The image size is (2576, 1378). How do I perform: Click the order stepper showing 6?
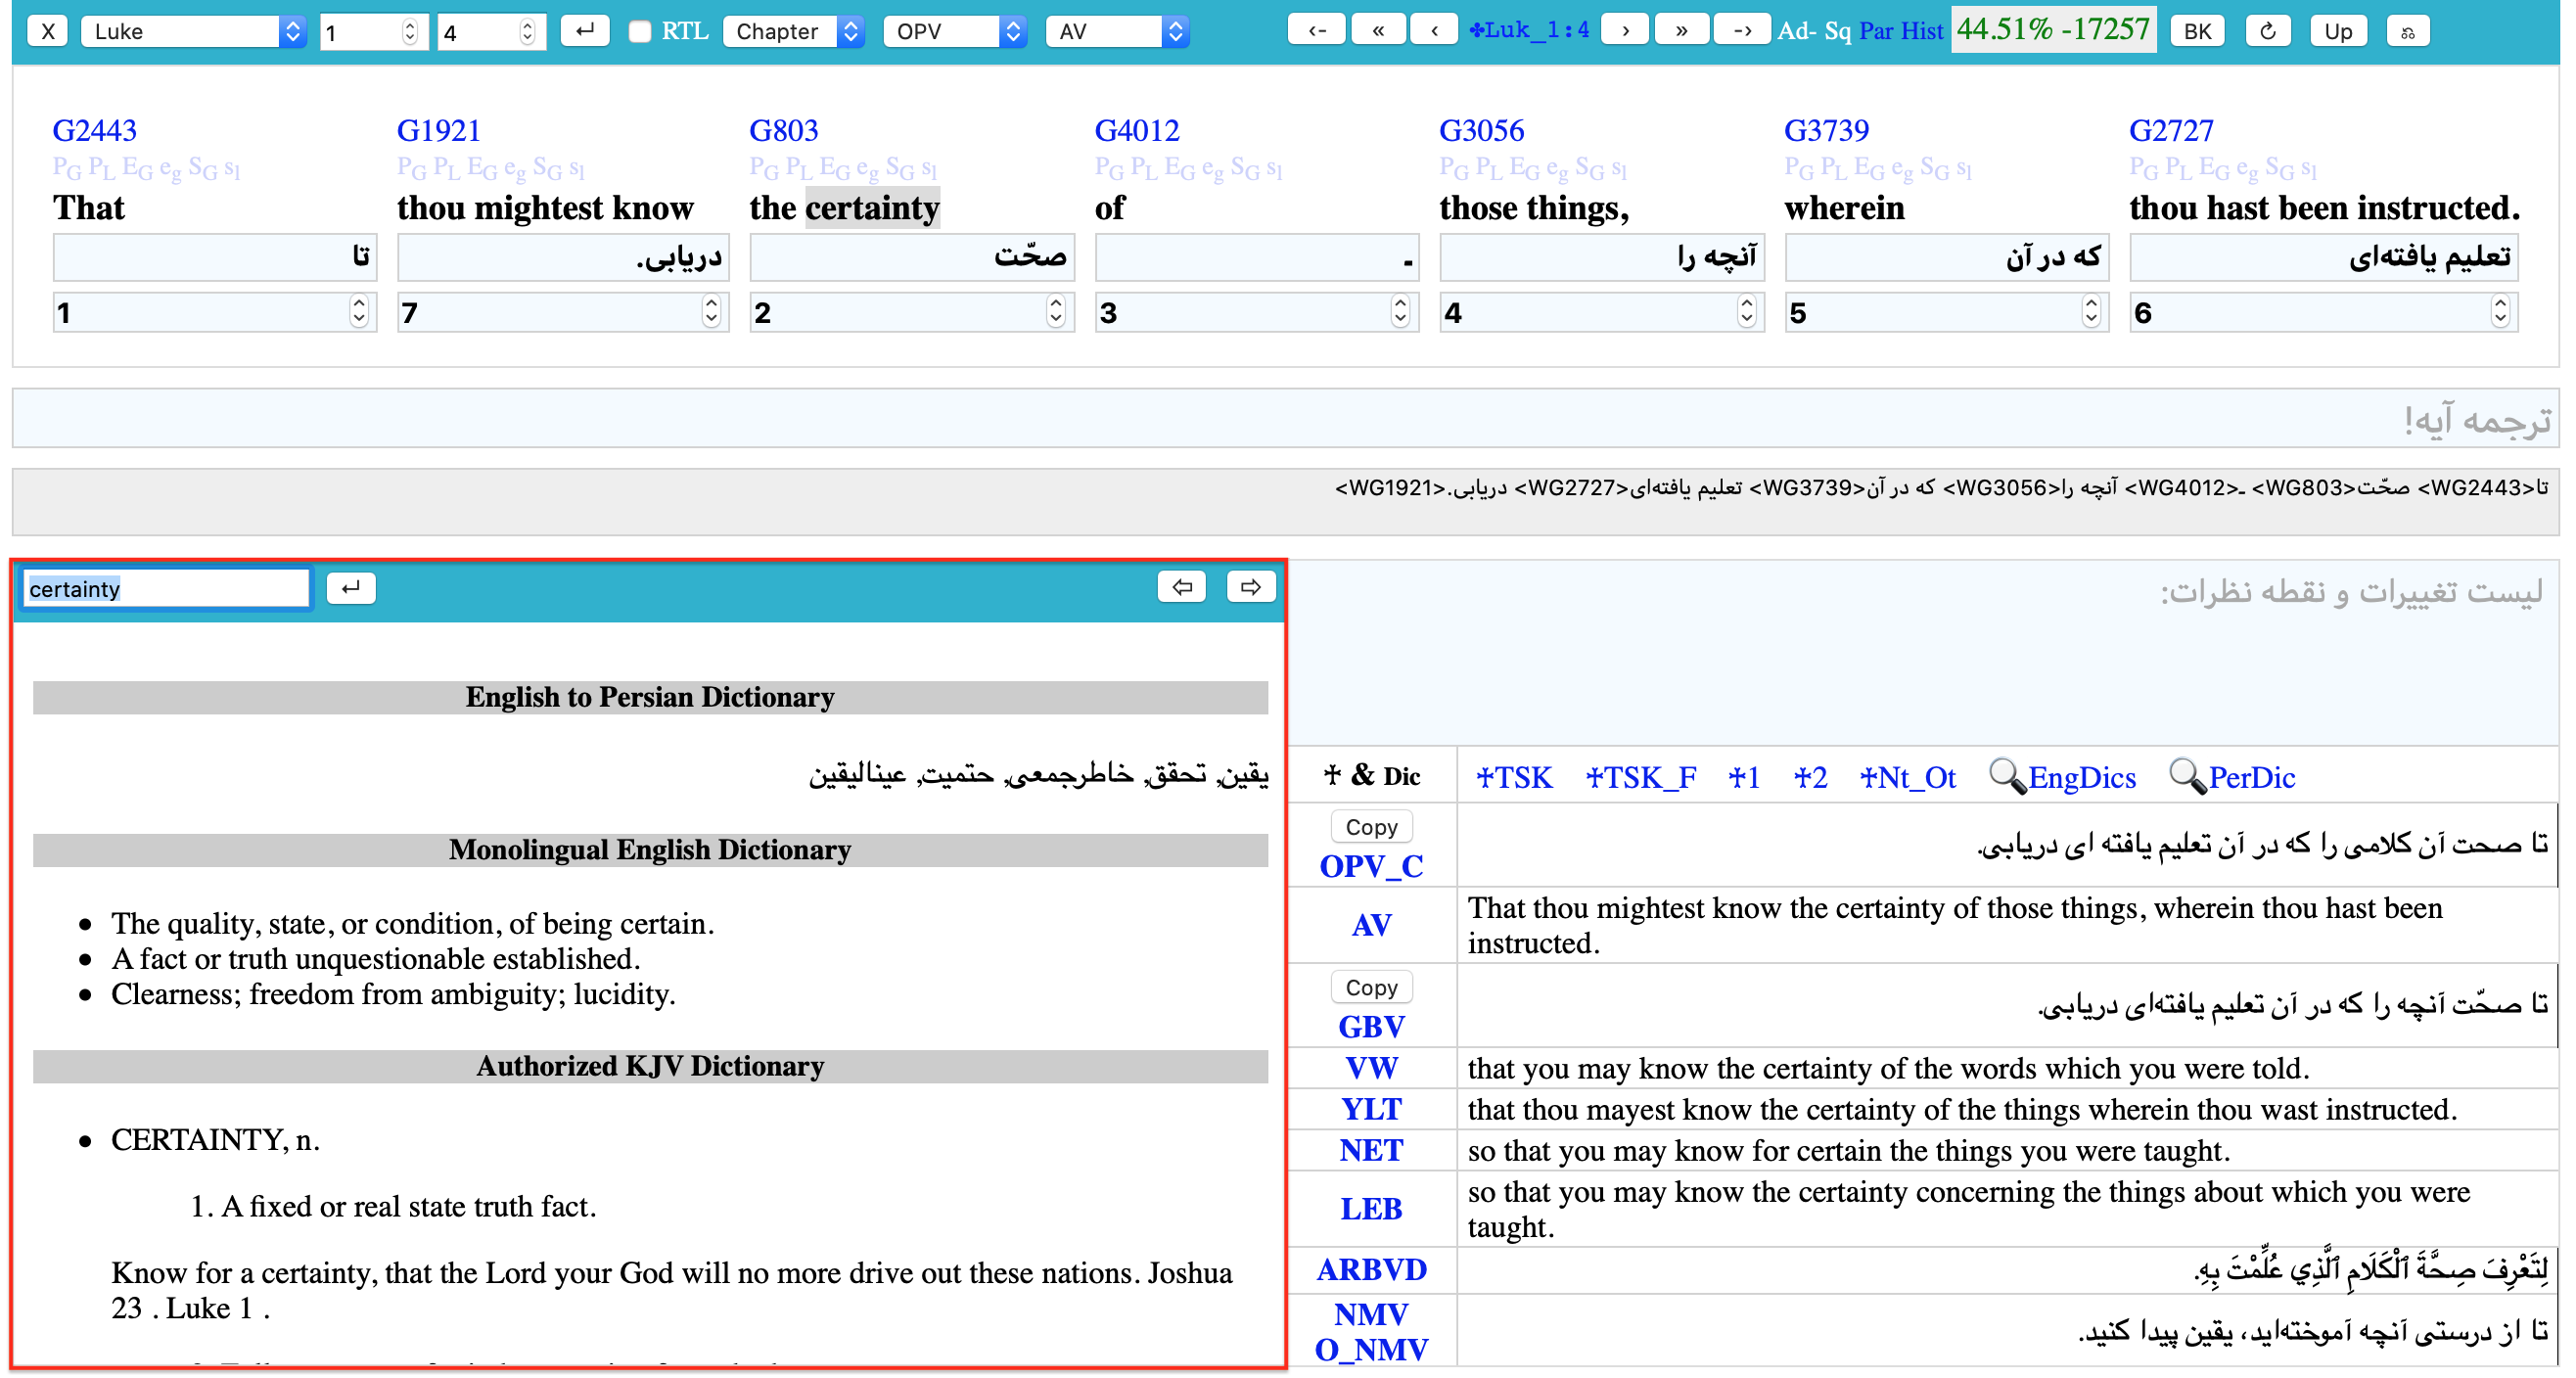point(2323,313)
